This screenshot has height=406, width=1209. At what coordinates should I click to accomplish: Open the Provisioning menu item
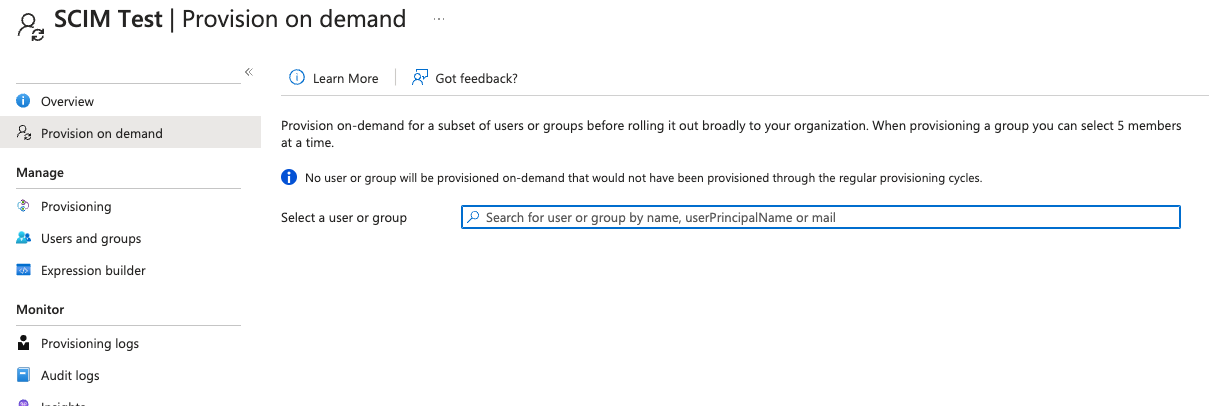(x=76, y=206)
